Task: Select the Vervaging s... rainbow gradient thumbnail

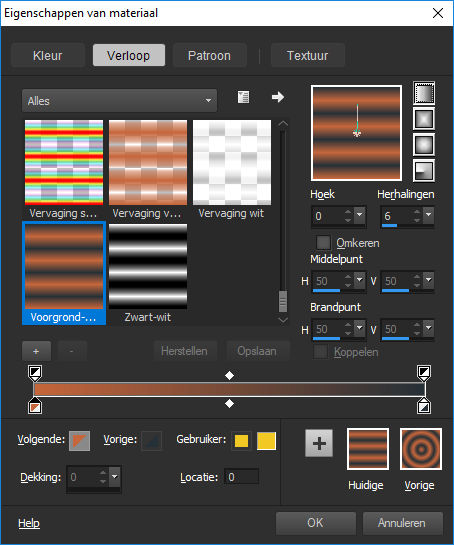Action: click(x=64, y=162)
